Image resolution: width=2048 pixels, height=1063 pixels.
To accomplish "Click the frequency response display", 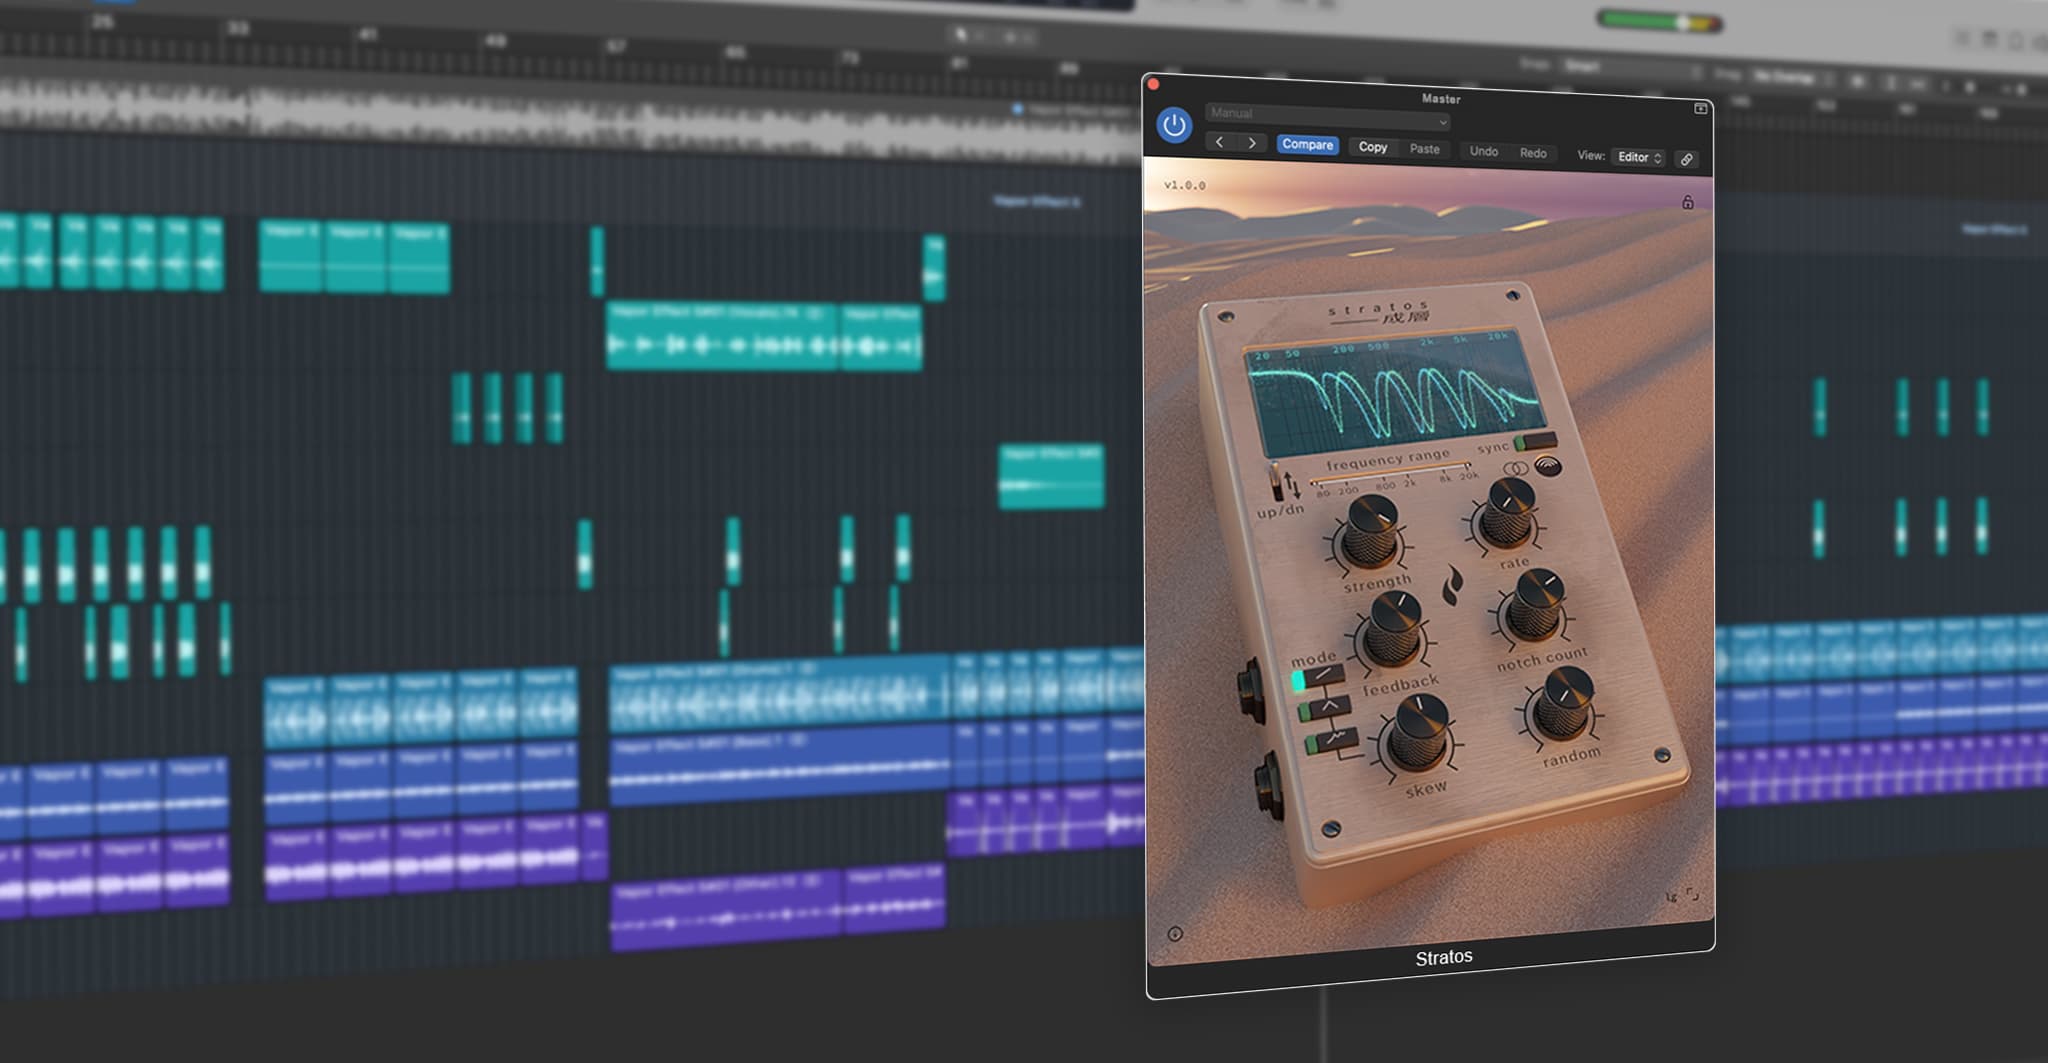I will (1395, 396).
